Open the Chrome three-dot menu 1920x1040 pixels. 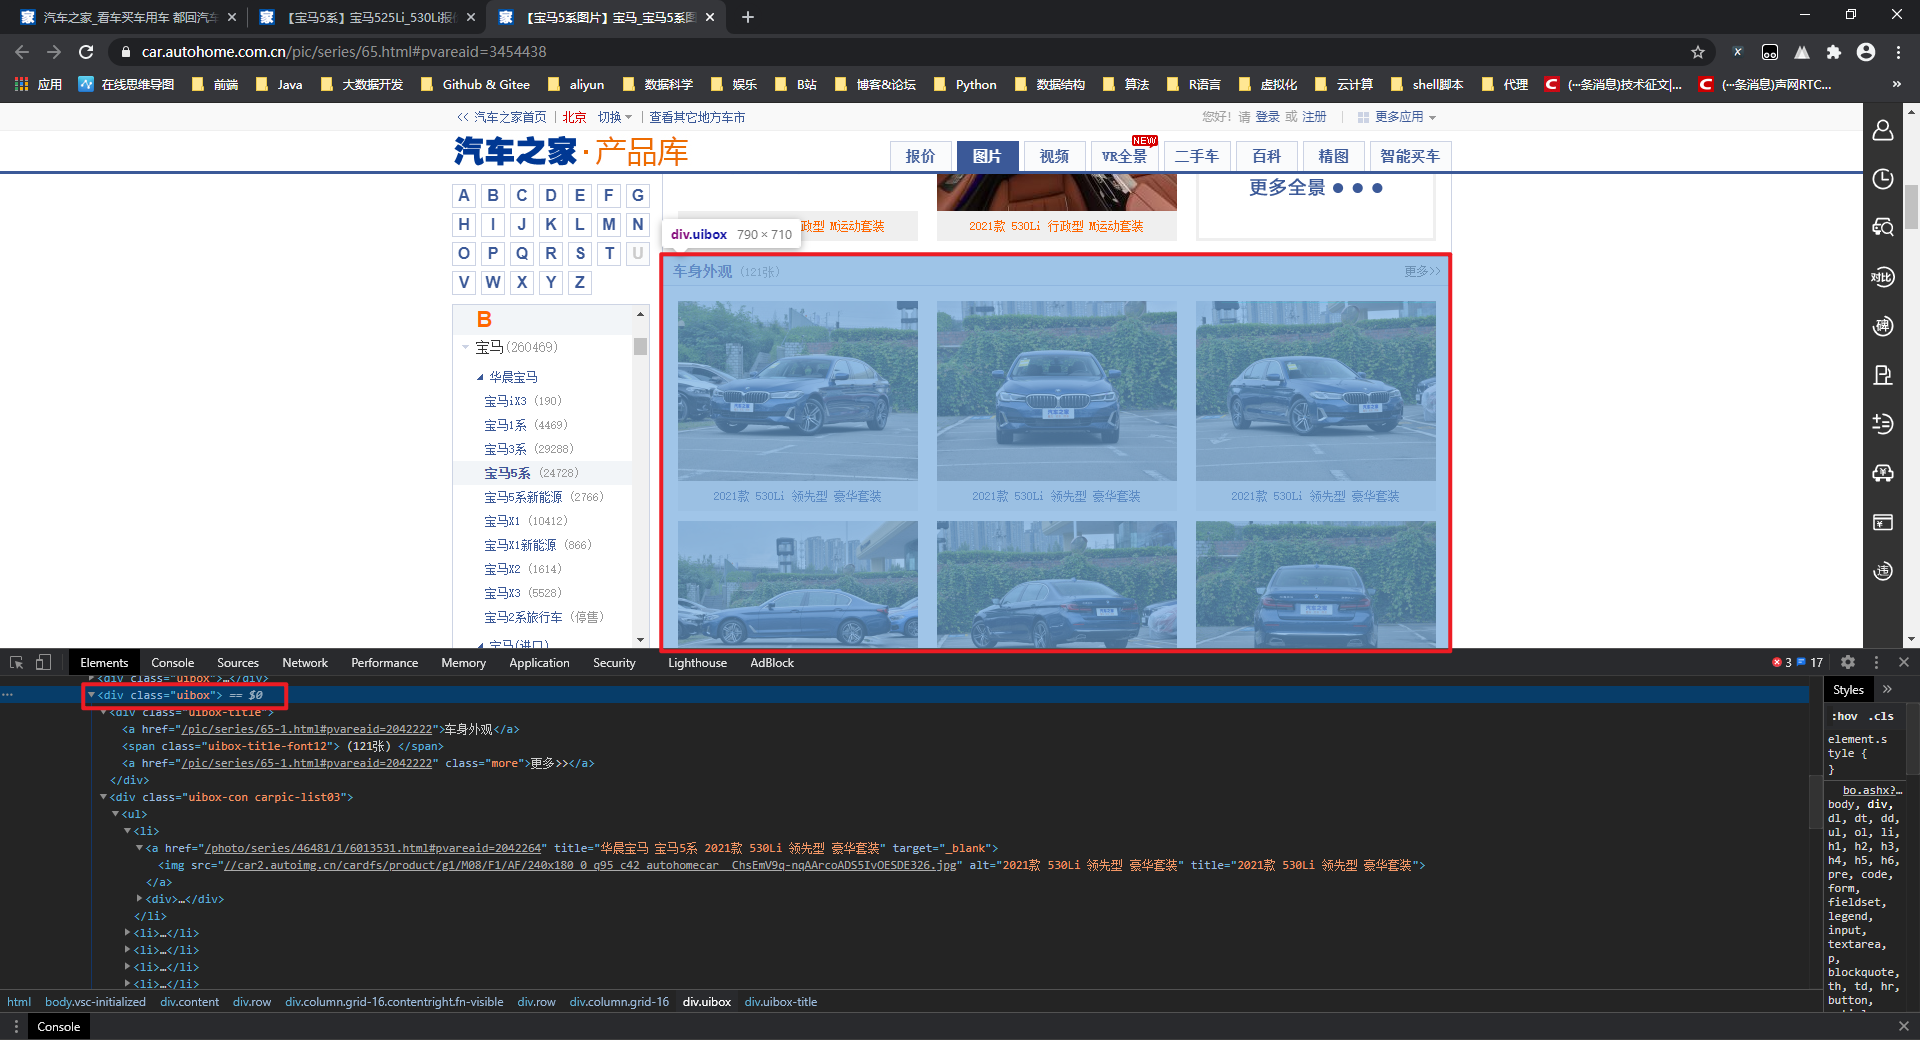point(1897,52)
